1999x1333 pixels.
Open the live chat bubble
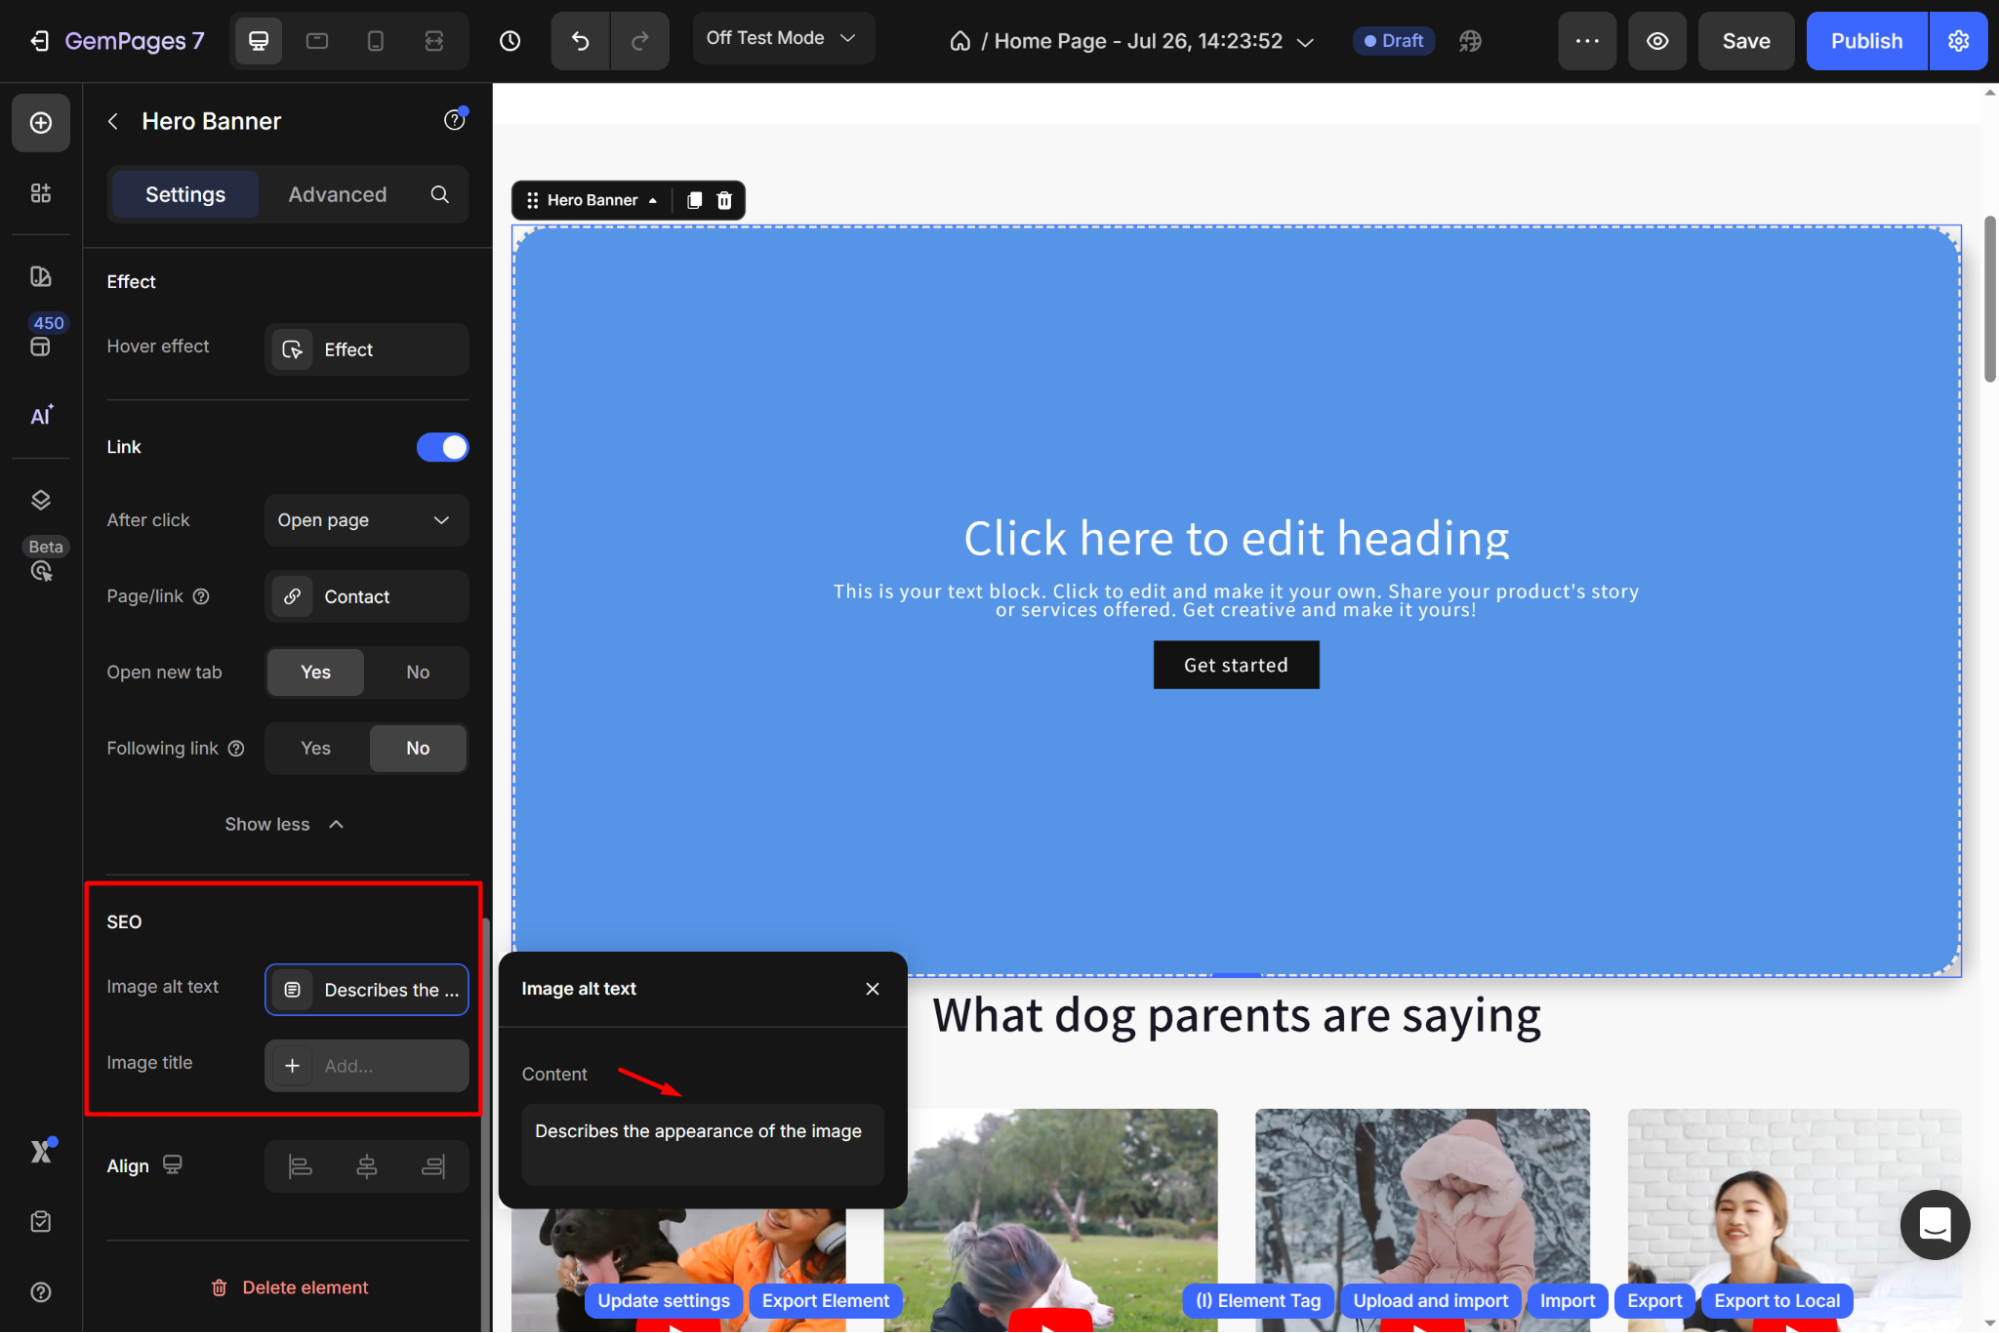[x=1934, y=1224]
